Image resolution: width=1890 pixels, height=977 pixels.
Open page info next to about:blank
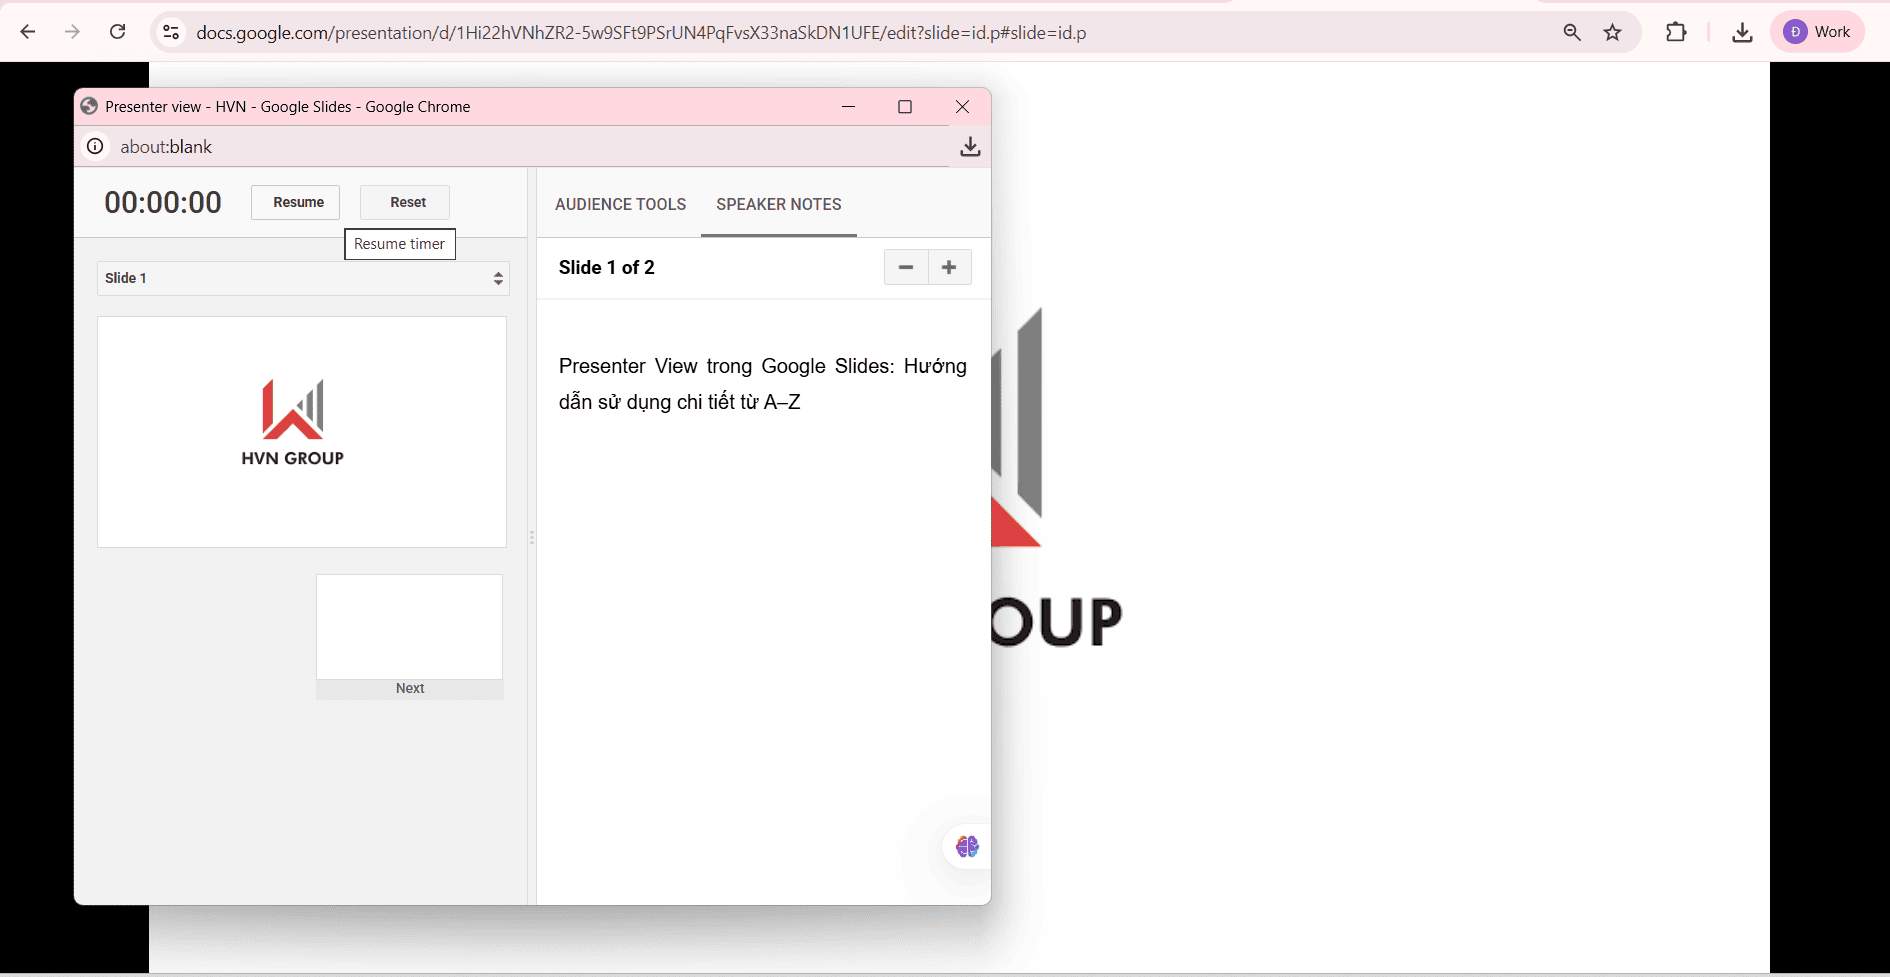(x=95, y=146)
